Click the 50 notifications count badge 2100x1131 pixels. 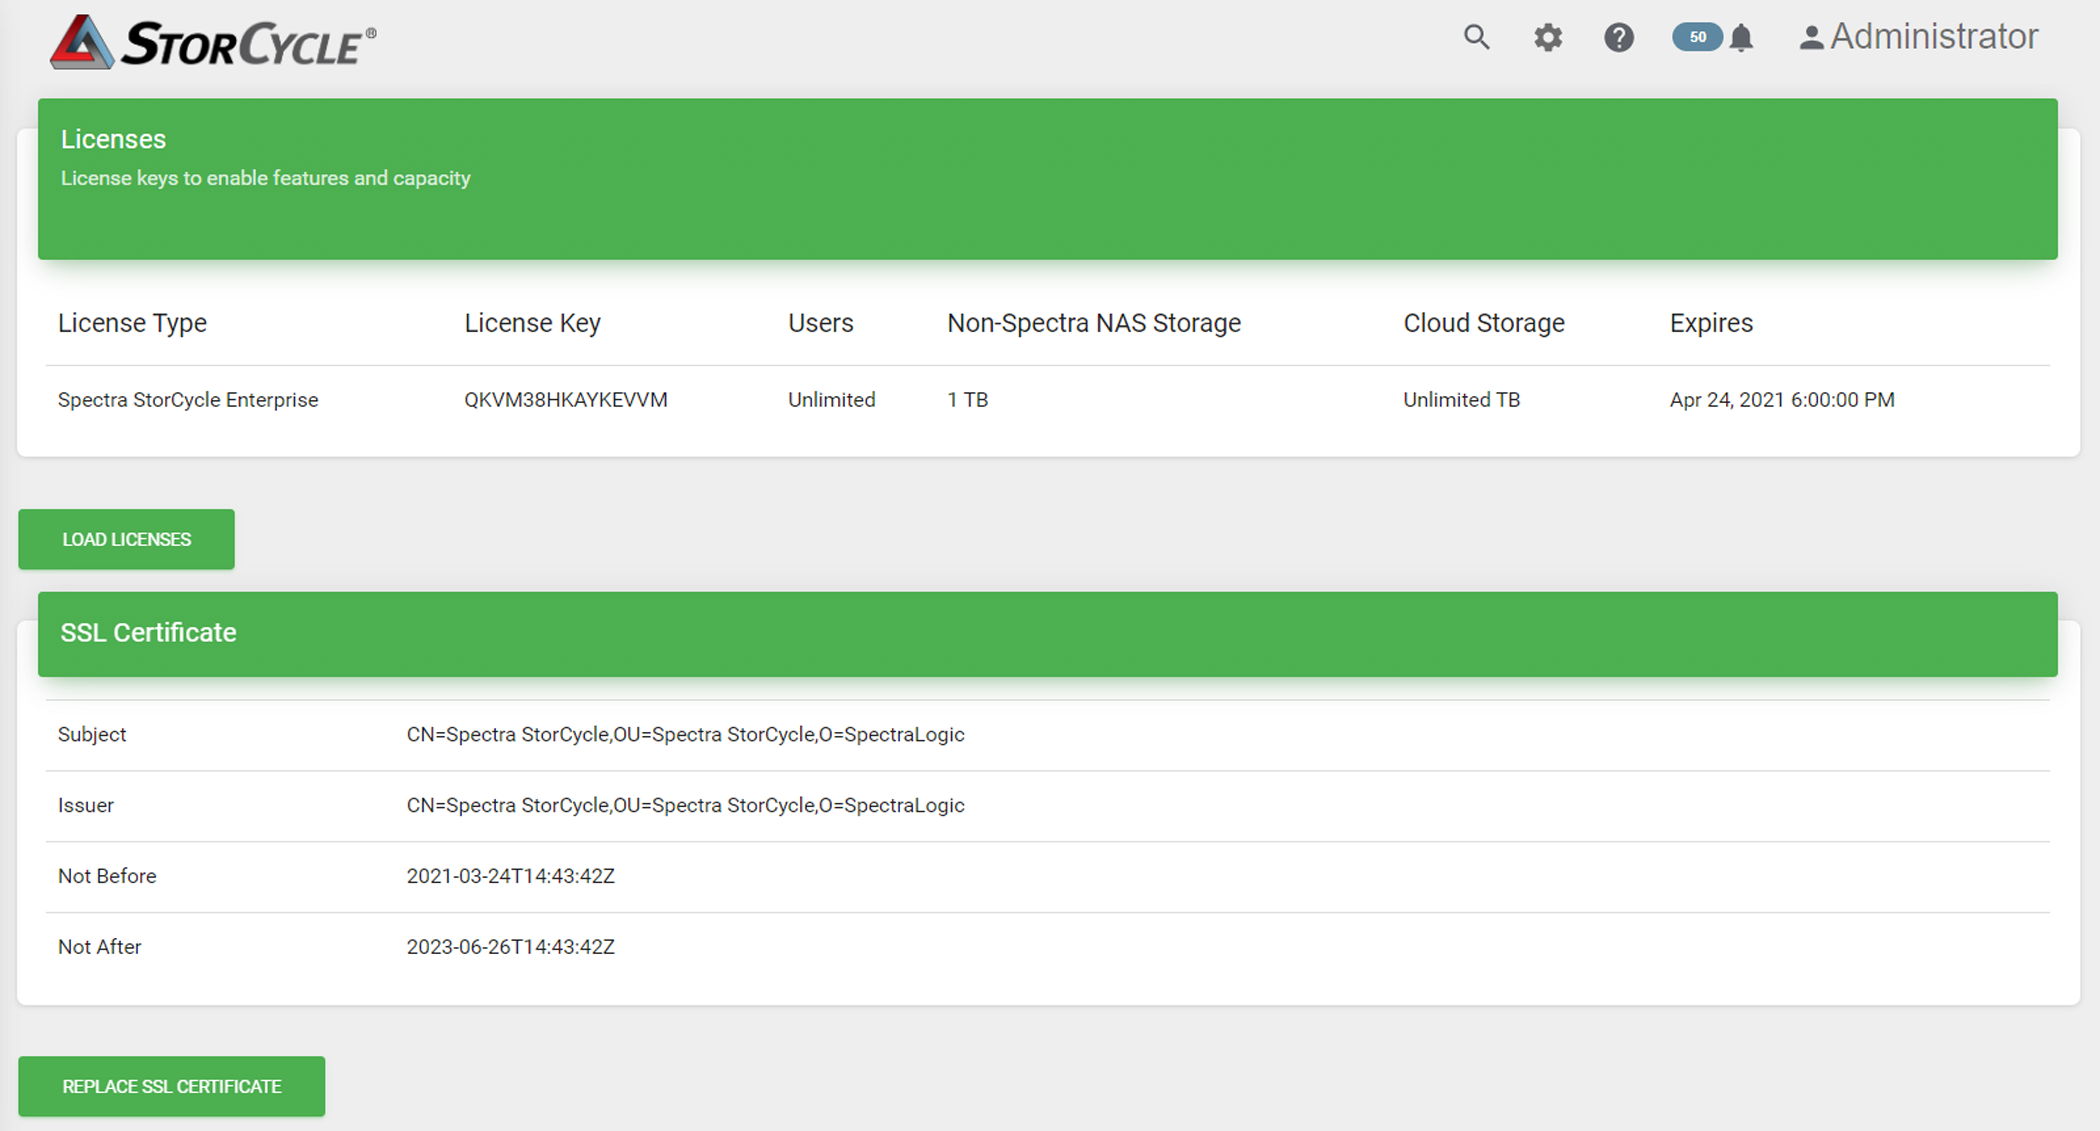click(x=1697, y=37)
